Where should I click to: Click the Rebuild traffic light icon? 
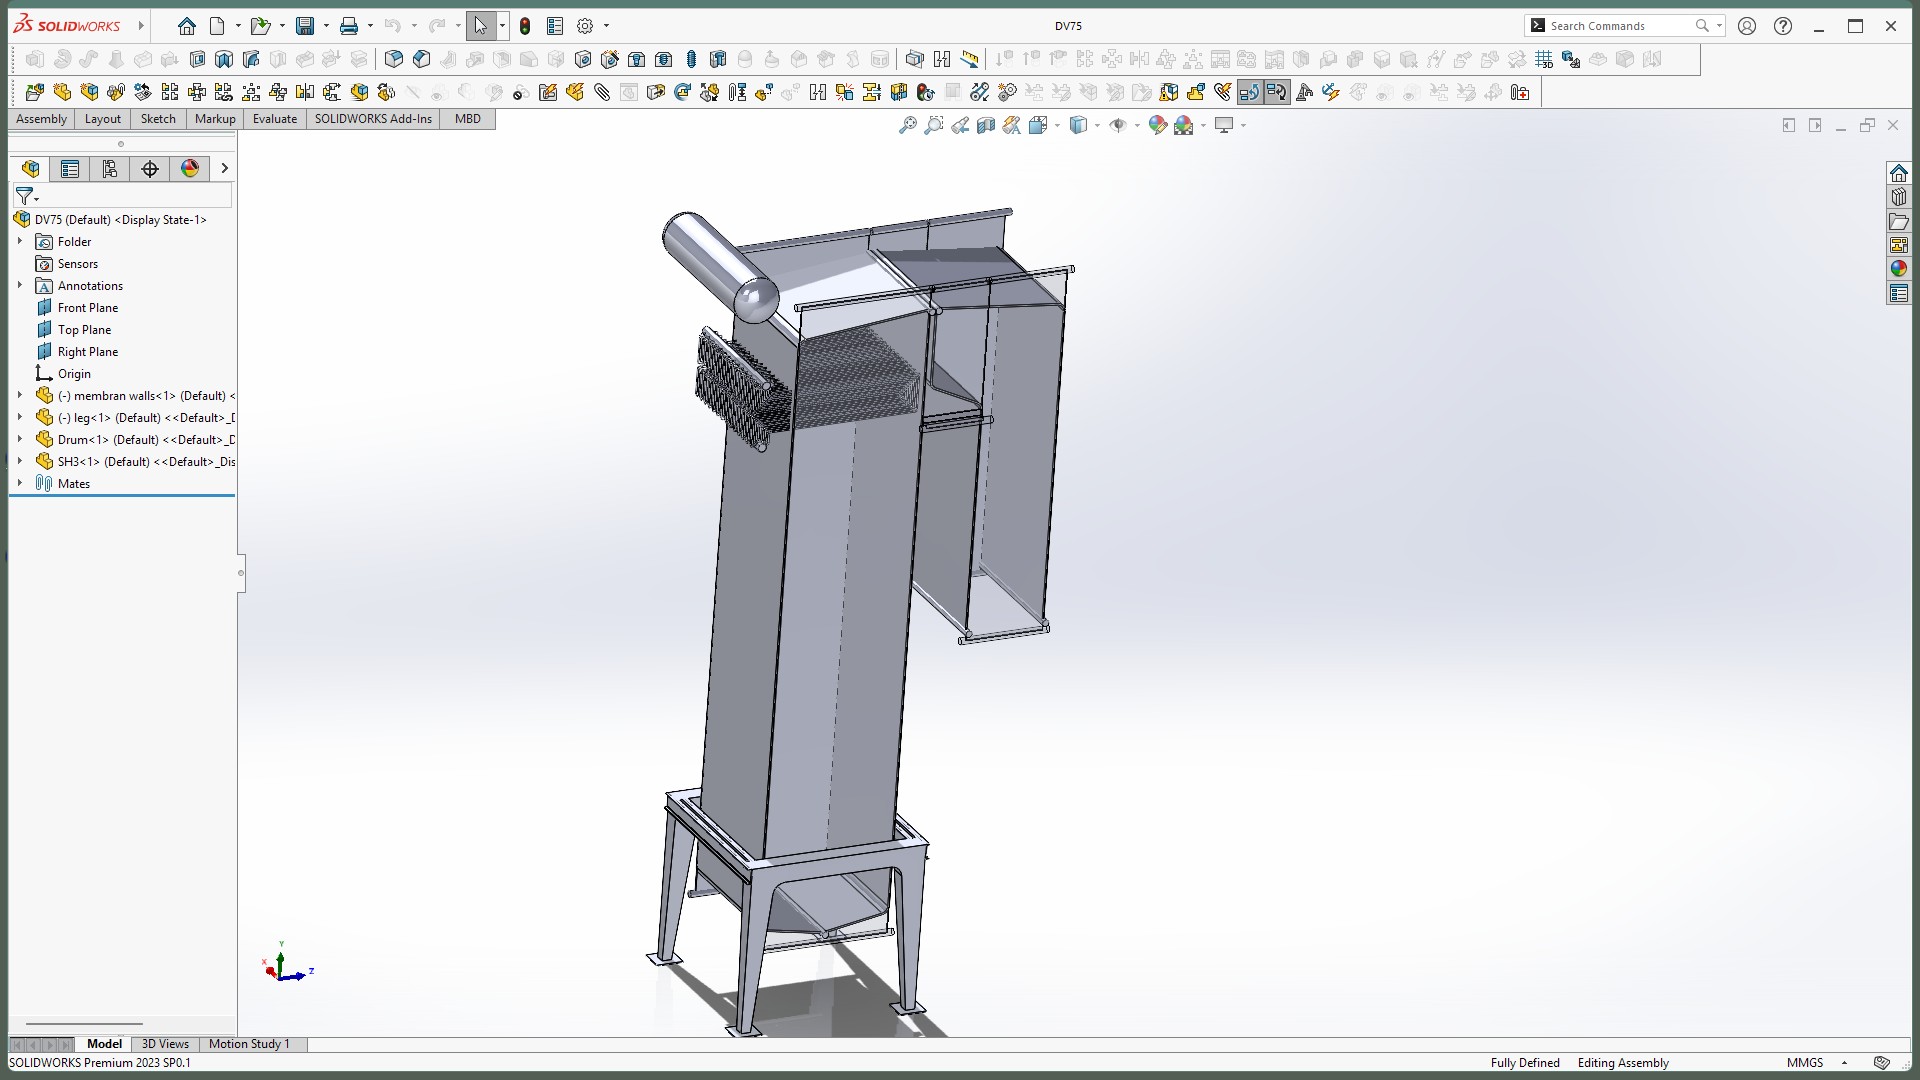point(525,26)
